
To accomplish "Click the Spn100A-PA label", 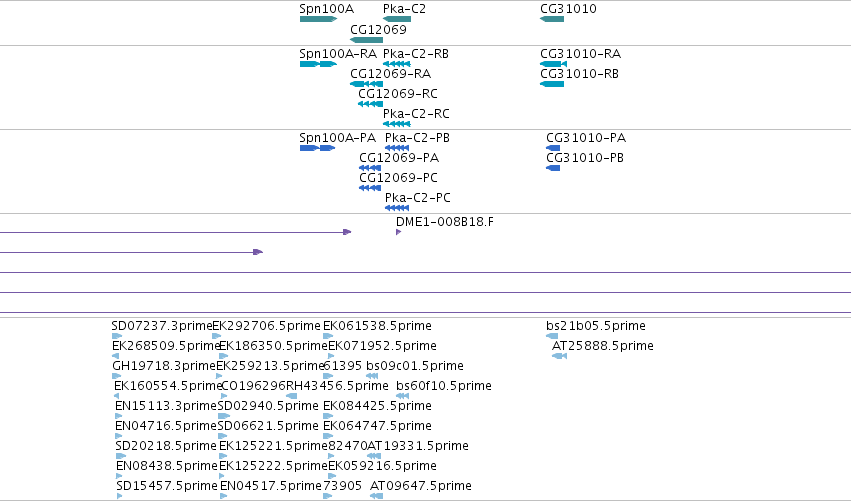I will pos(338,138).
